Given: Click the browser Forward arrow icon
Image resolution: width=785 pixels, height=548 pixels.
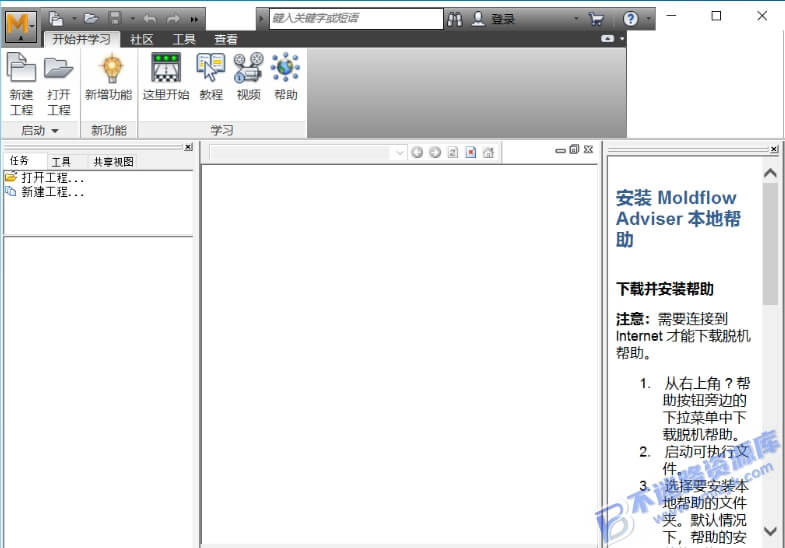Looking at the screenshot, I should pos(435,152).
